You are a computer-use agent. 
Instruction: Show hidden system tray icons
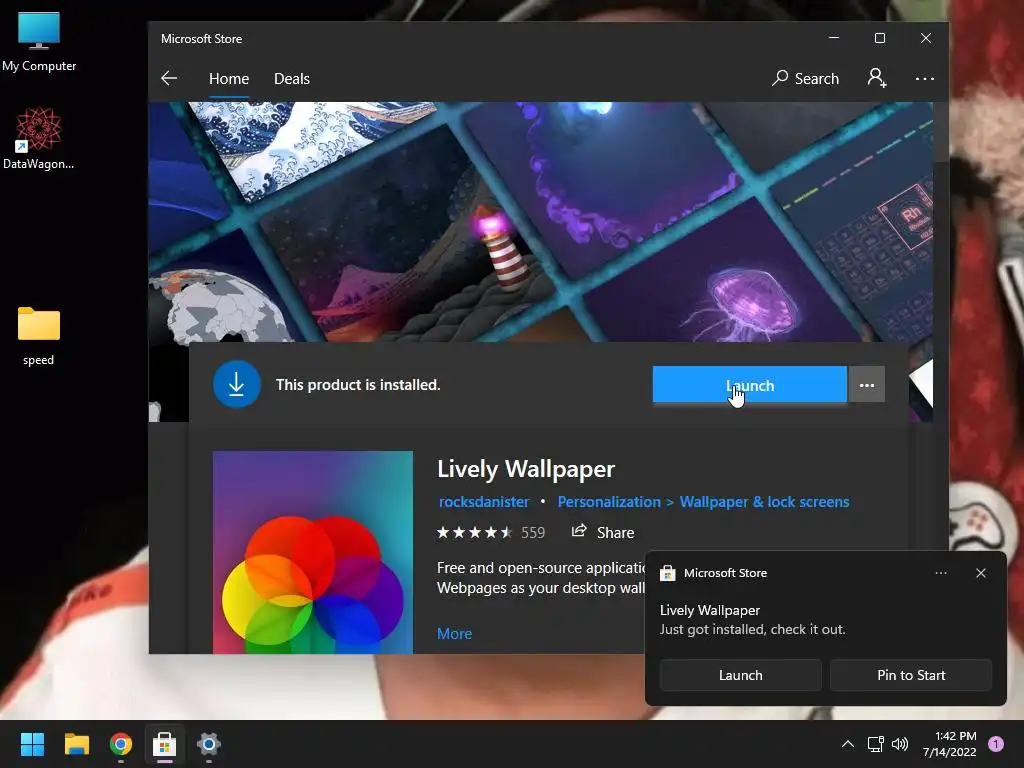(x=847, y=744)
